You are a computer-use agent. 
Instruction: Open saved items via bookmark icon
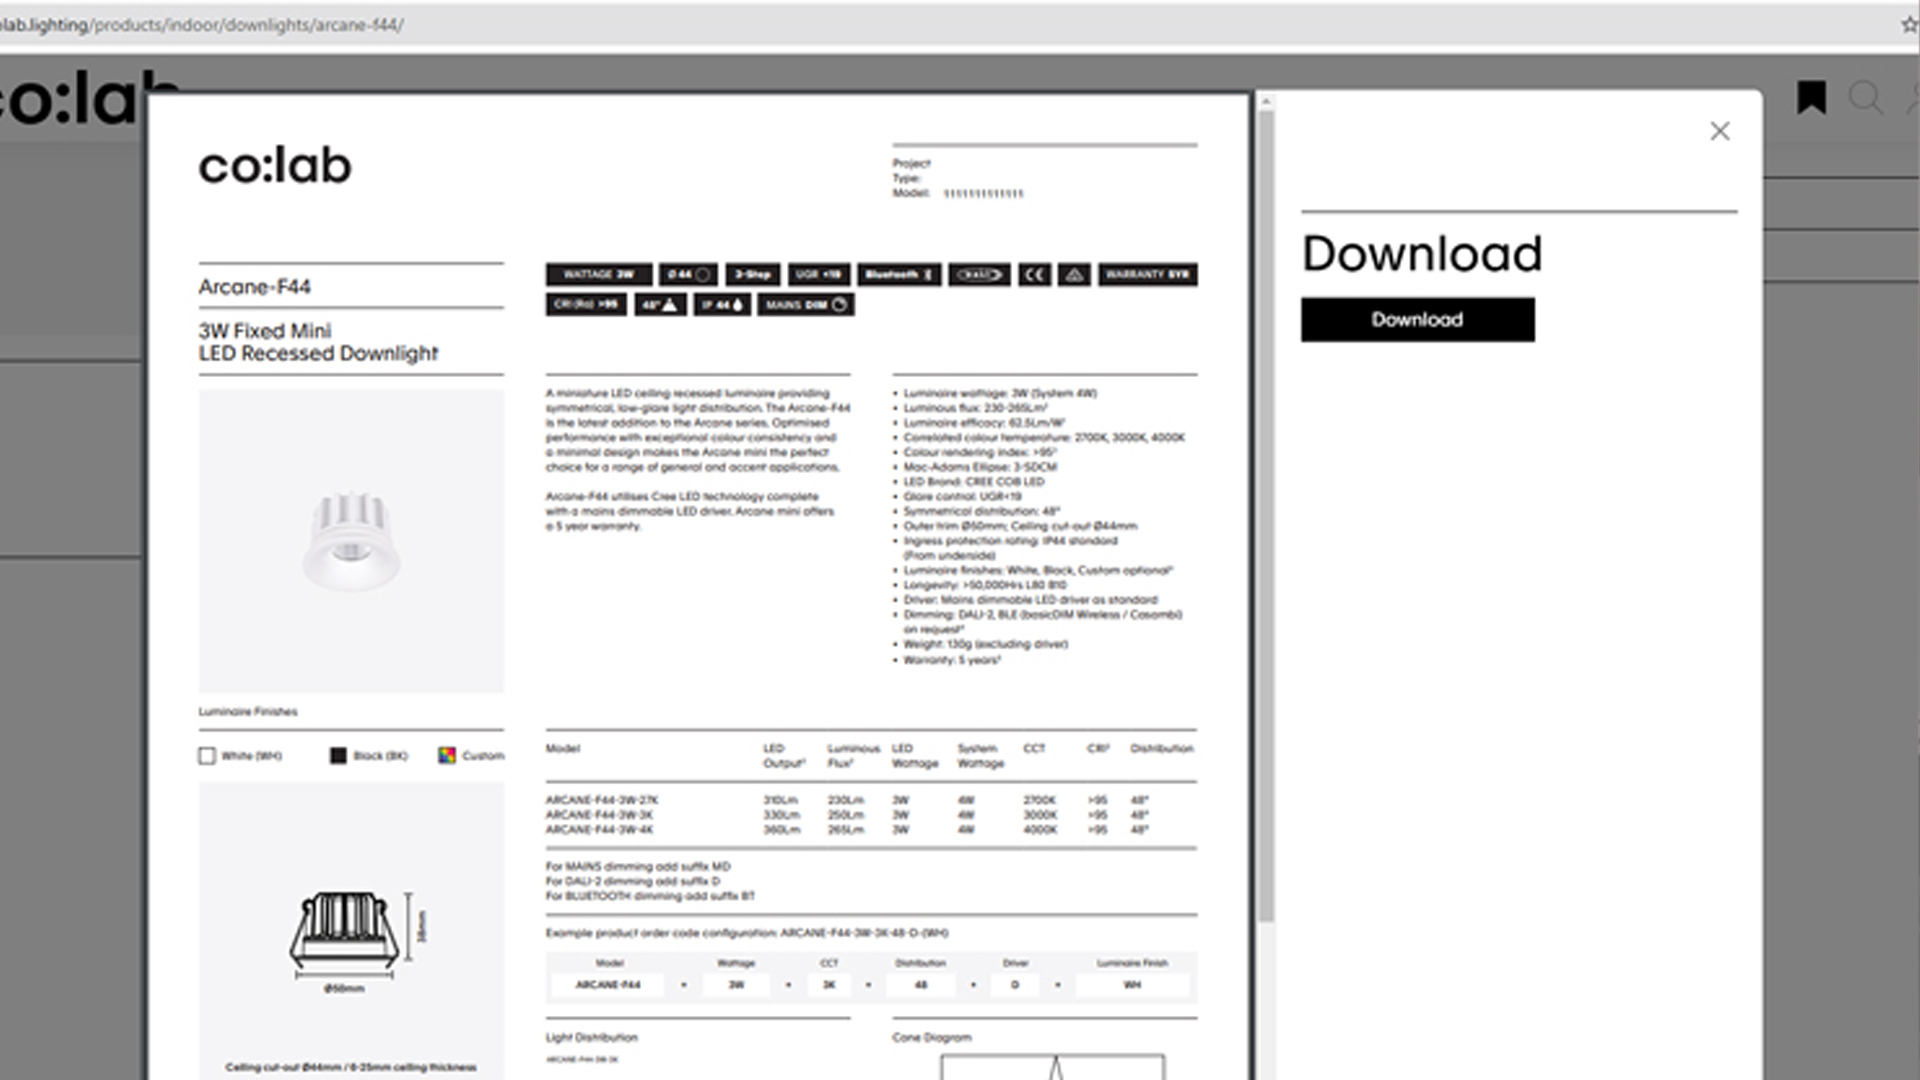[1811, 98]
